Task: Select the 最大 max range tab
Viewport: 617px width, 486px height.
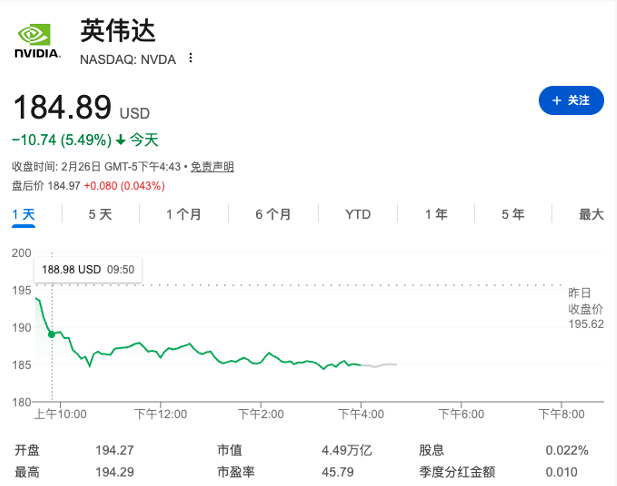Action: coord(591,214)
